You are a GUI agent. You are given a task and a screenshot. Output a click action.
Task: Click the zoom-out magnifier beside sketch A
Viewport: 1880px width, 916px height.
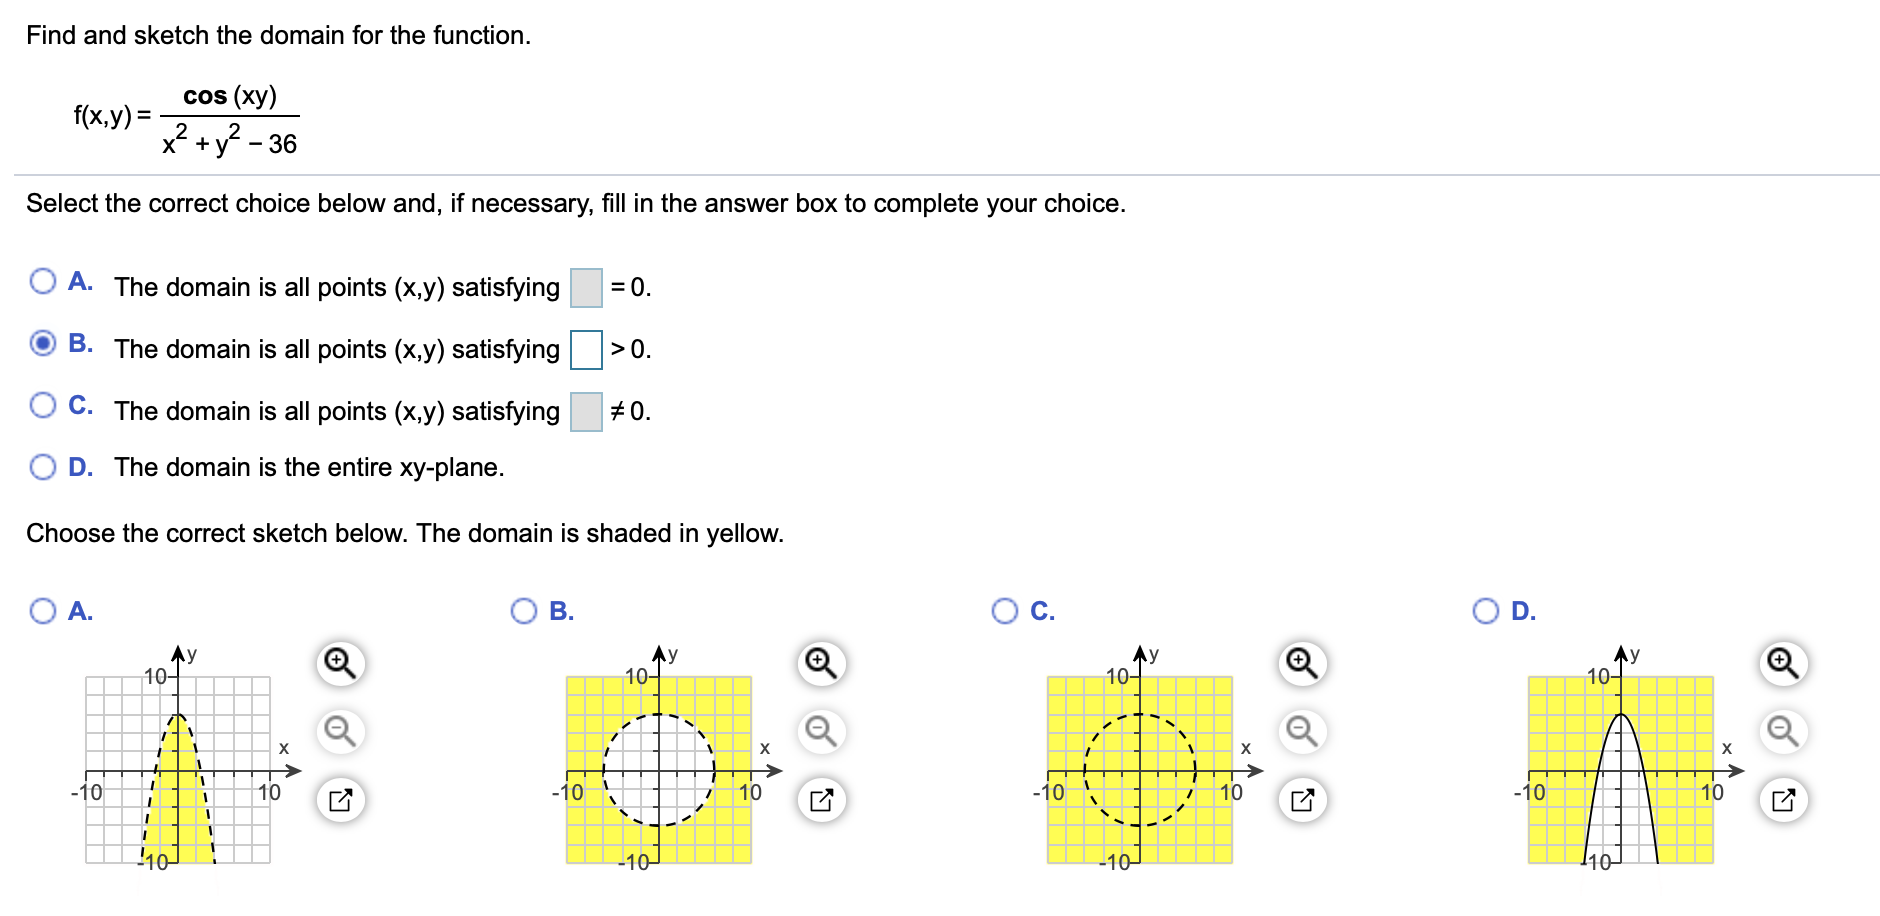pyautogui.click(x=339, y=732)
